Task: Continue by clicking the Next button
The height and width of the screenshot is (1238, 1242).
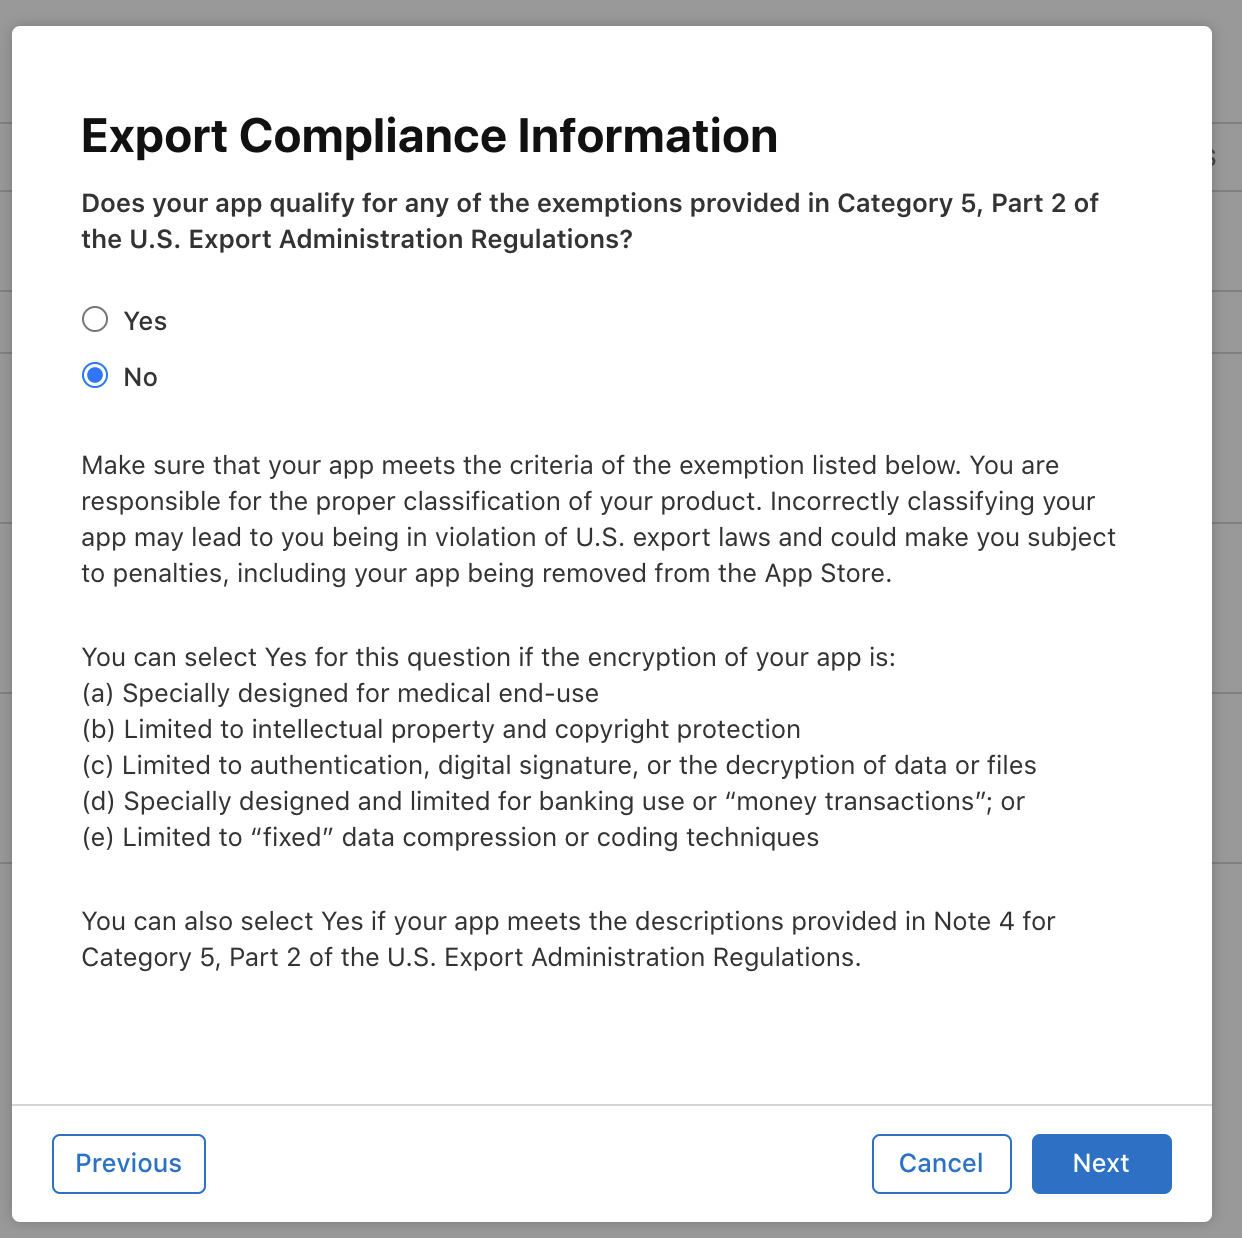Action: point(1101,1163)
